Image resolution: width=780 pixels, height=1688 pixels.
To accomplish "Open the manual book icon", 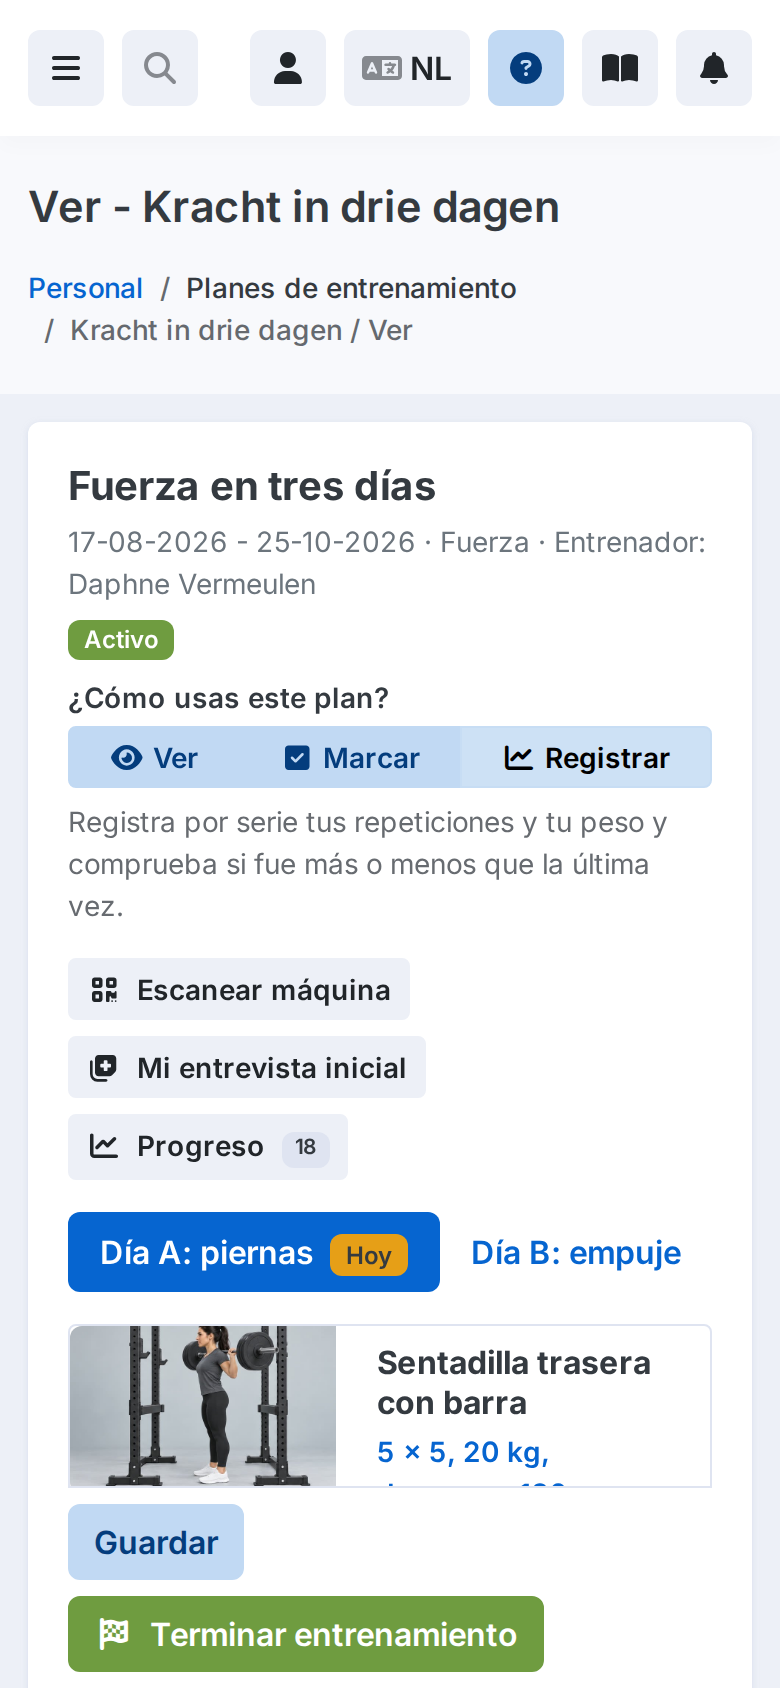I will (x=620, y=68).
